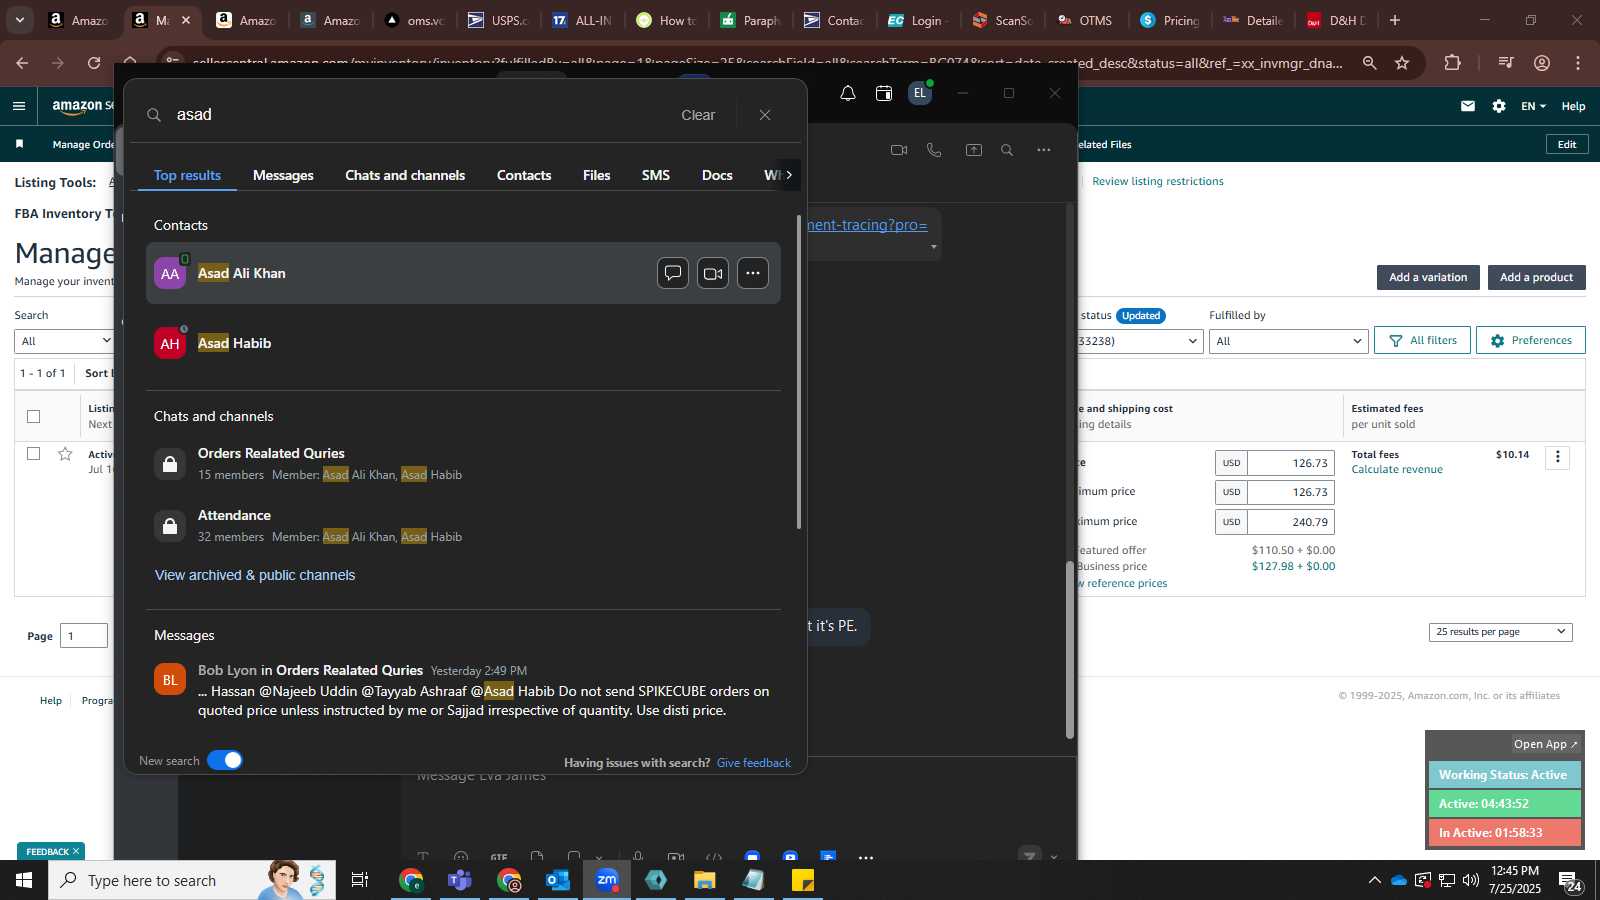Open Amazon Seller Central mail icon
This screenshot has height=900, width=1600.
[x=1468, y=106]
